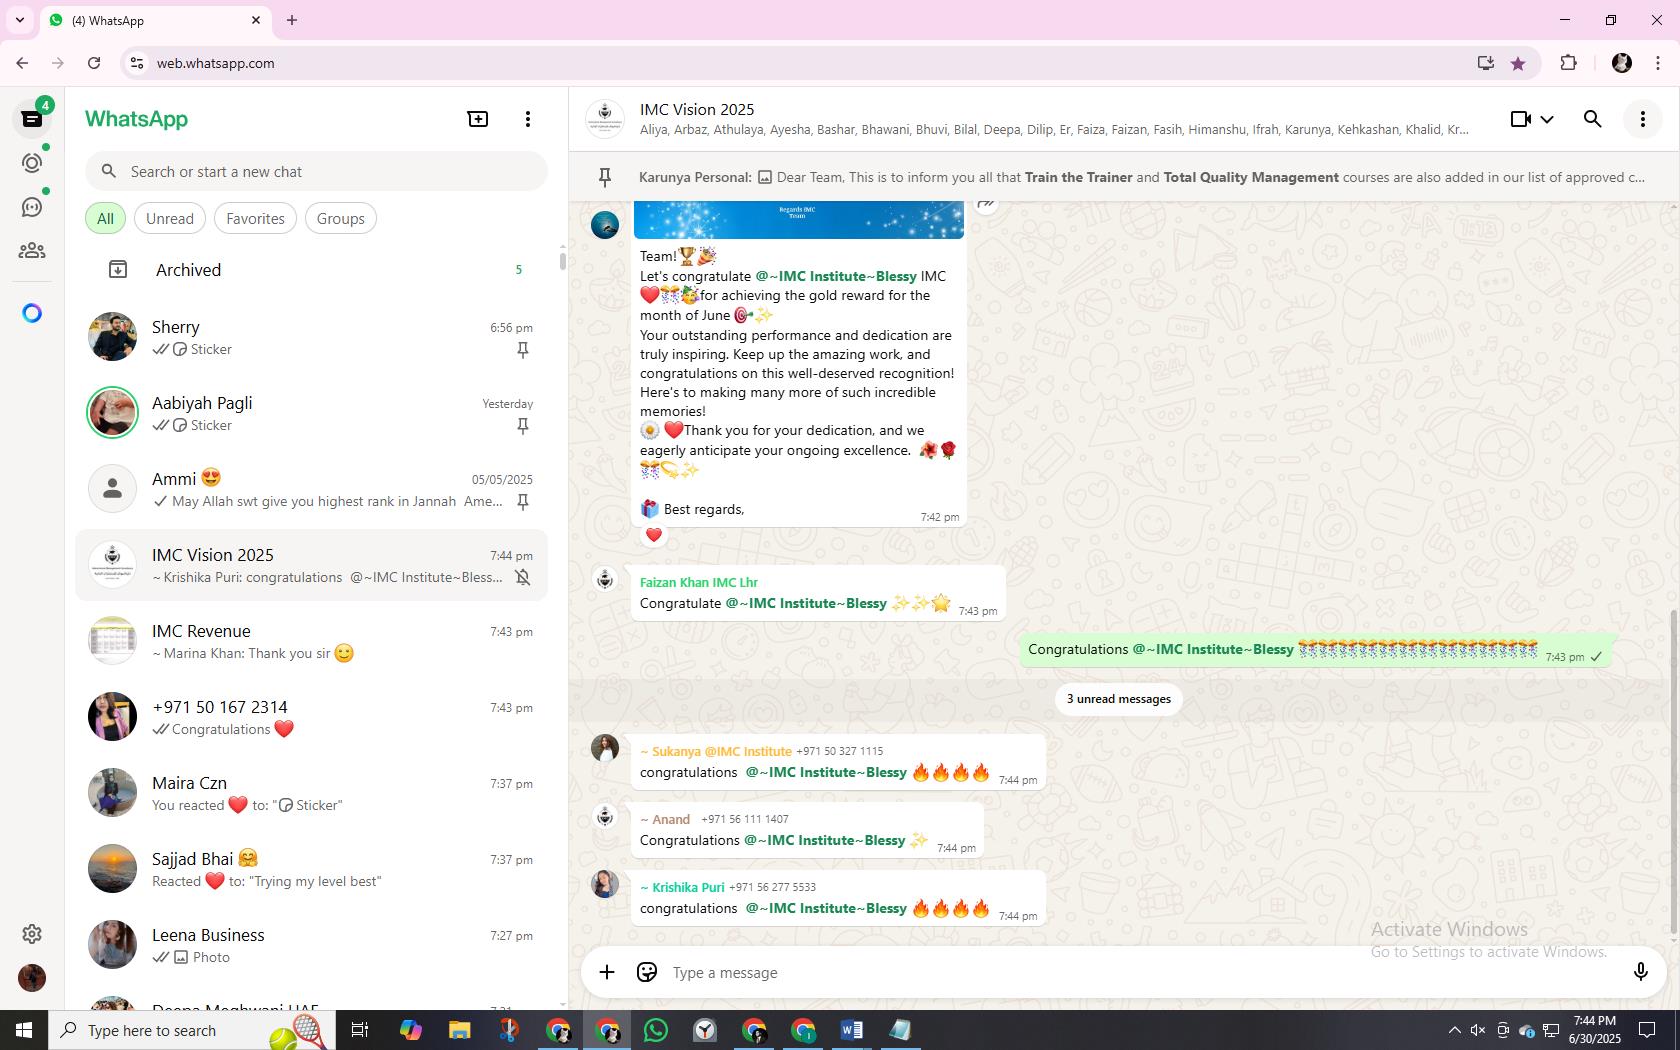
Task: Click the Type a message field
Action: tap(1140, 972)
